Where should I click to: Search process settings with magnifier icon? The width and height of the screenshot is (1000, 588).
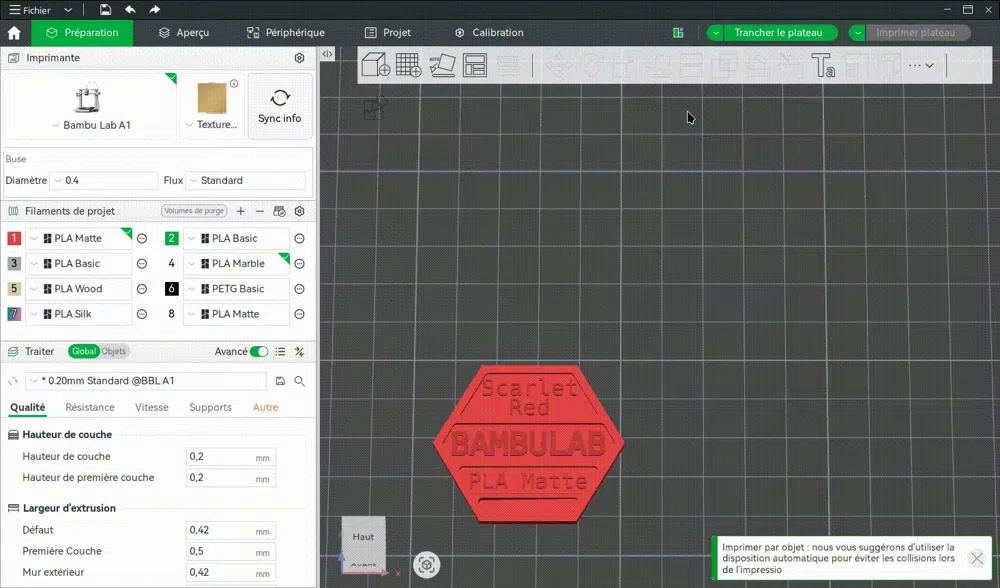[x=299, y=381]
